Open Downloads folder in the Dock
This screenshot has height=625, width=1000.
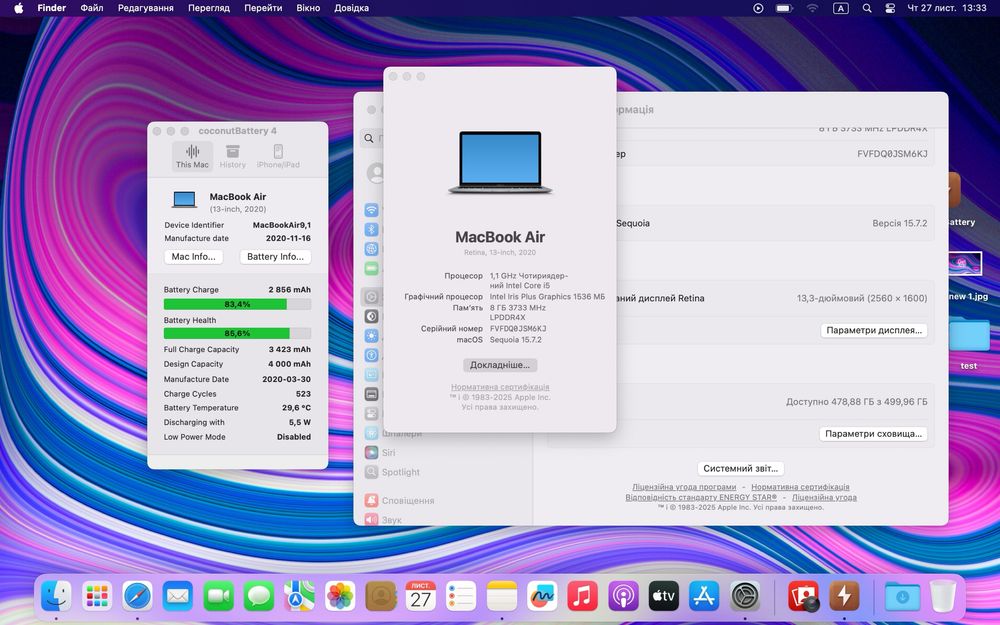click(902, 597)
